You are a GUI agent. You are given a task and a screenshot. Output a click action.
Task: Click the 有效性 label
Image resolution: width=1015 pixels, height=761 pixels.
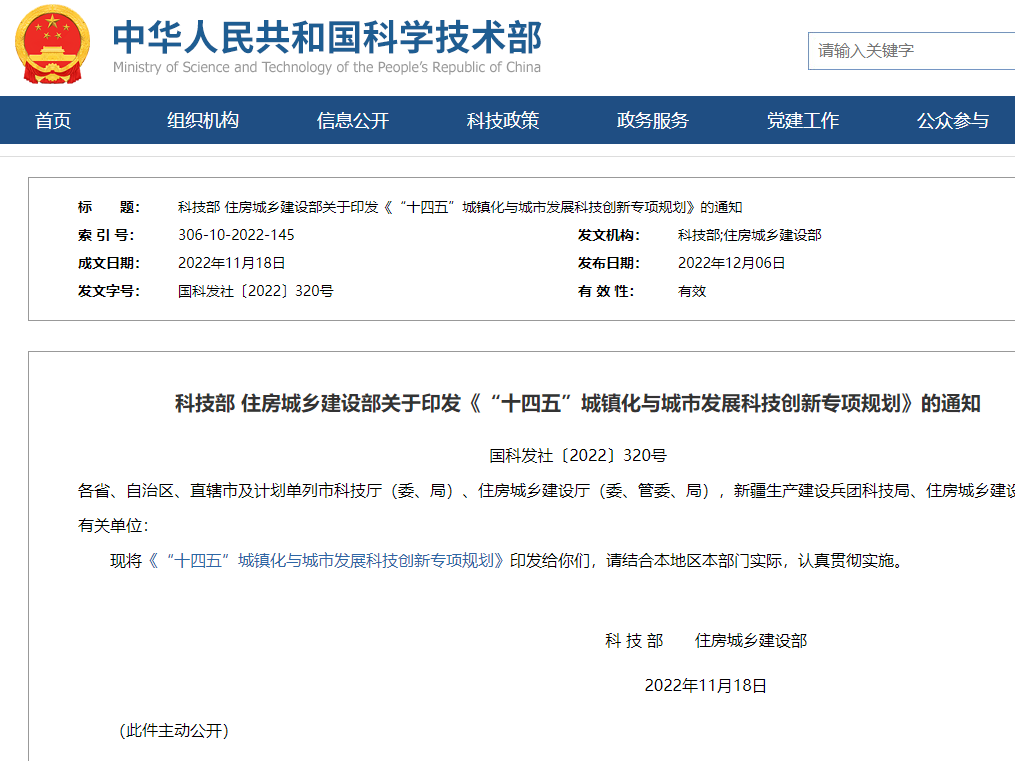(606, 291)
